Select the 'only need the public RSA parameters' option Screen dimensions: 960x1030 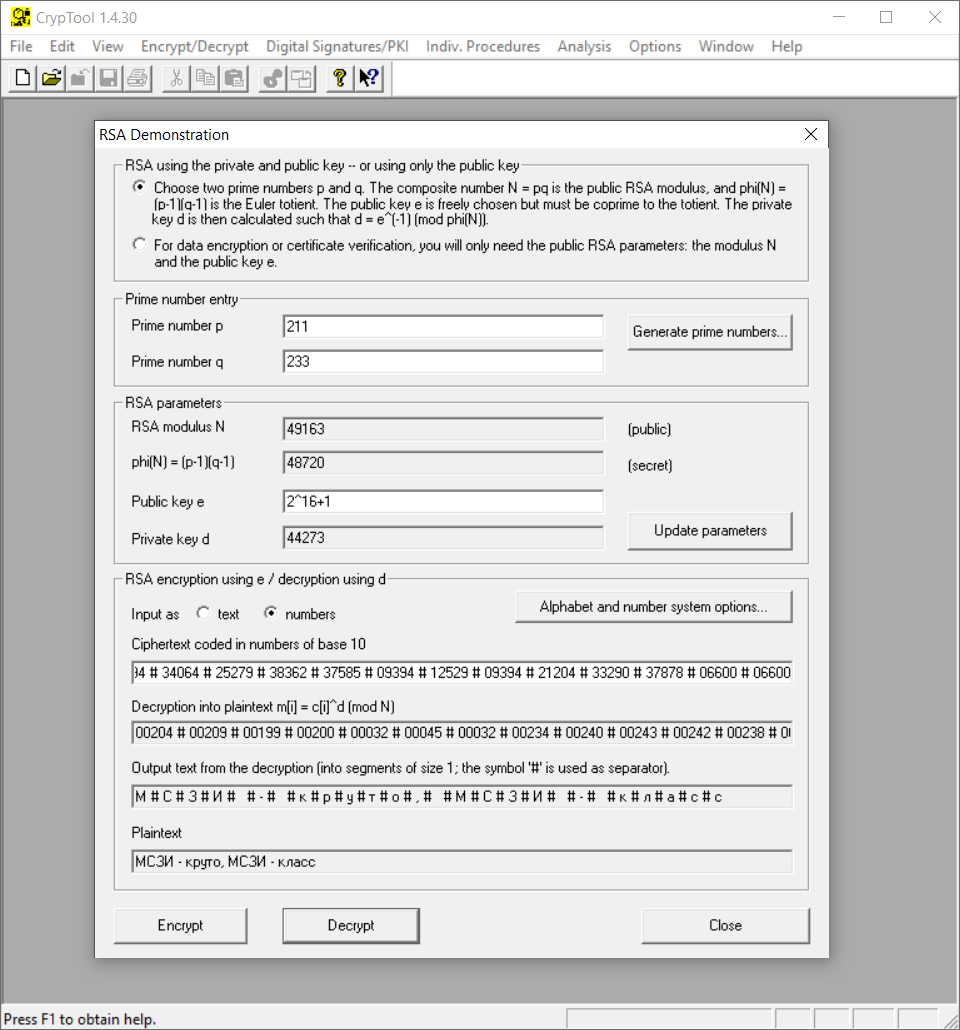point(139,244)
